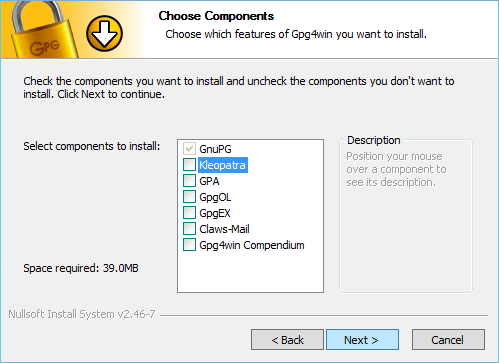Tick the GpgEX checkbox

(x=189, y=213)
